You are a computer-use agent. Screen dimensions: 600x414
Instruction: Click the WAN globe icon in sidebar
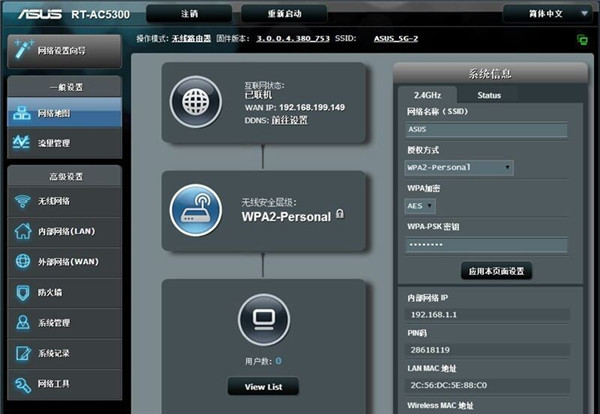(23, 261)
